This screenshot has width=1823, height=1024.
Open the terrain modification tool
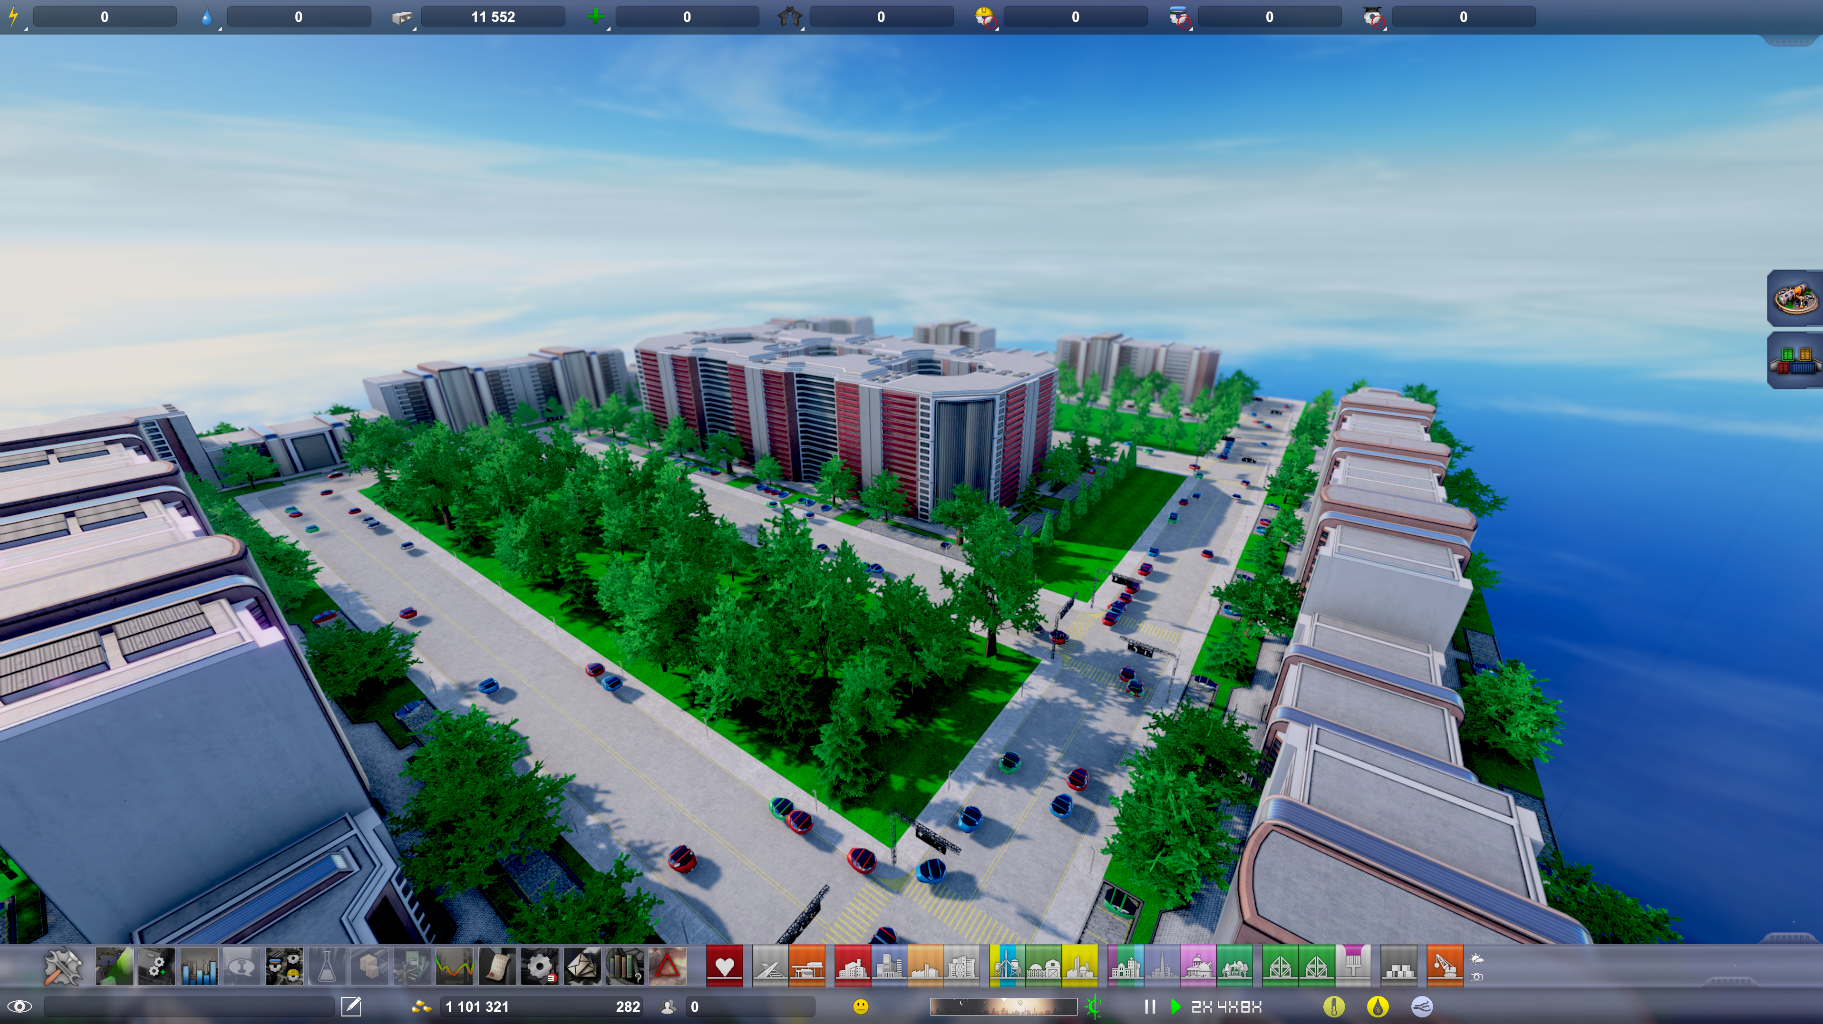[114, 965]
